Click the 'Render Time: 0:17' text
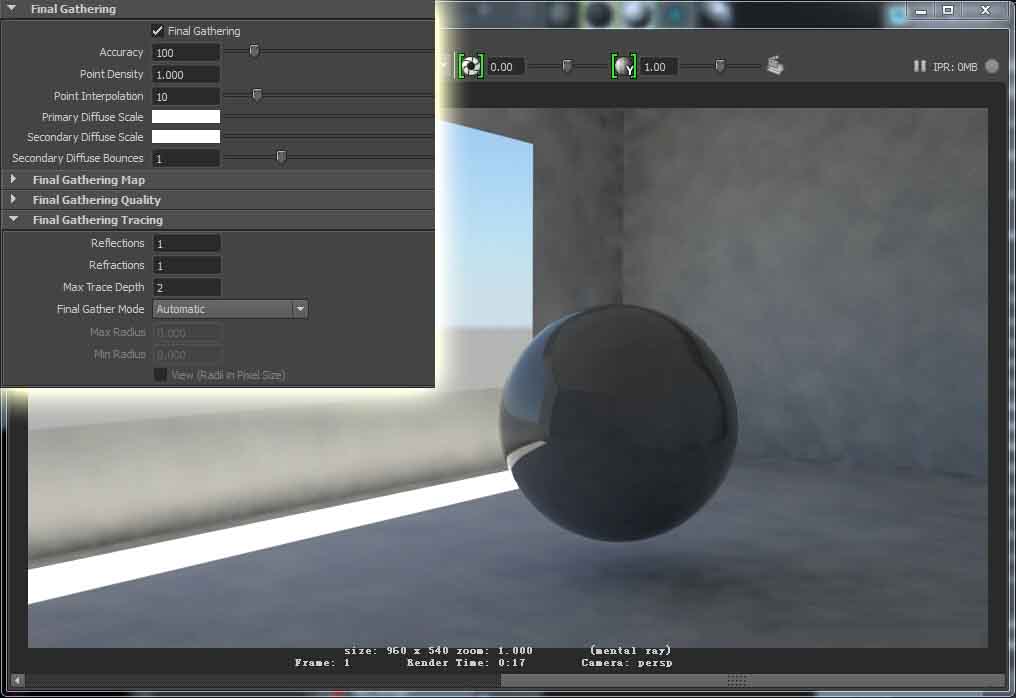 466,662
